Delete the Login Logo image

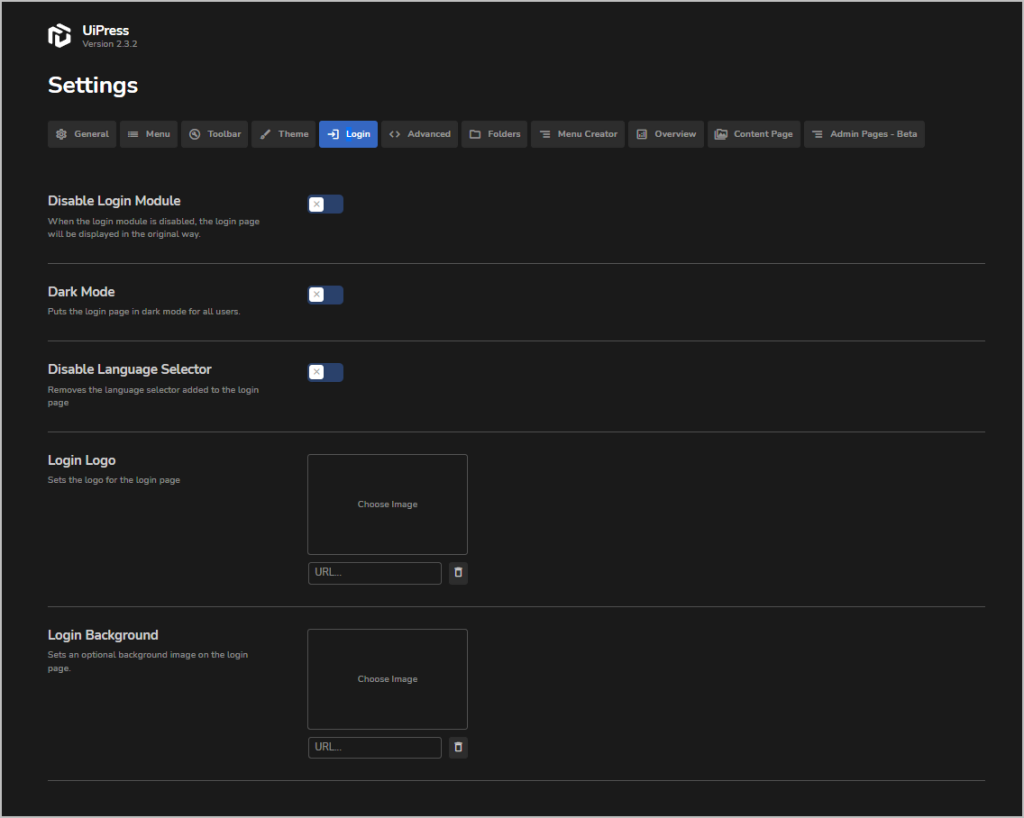458,573
